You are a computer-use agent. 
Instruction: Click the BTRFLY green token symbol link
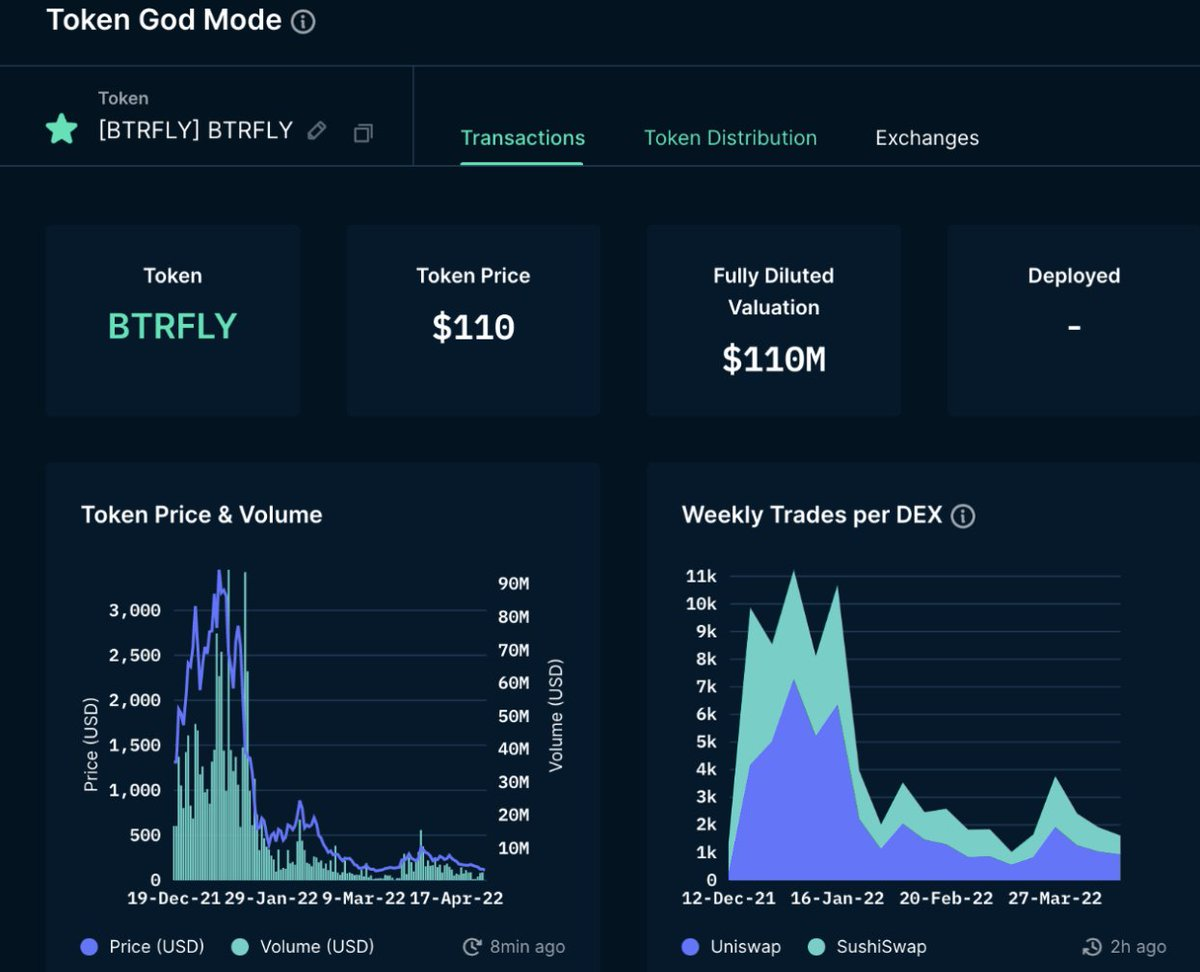click(x=172, y=327)
